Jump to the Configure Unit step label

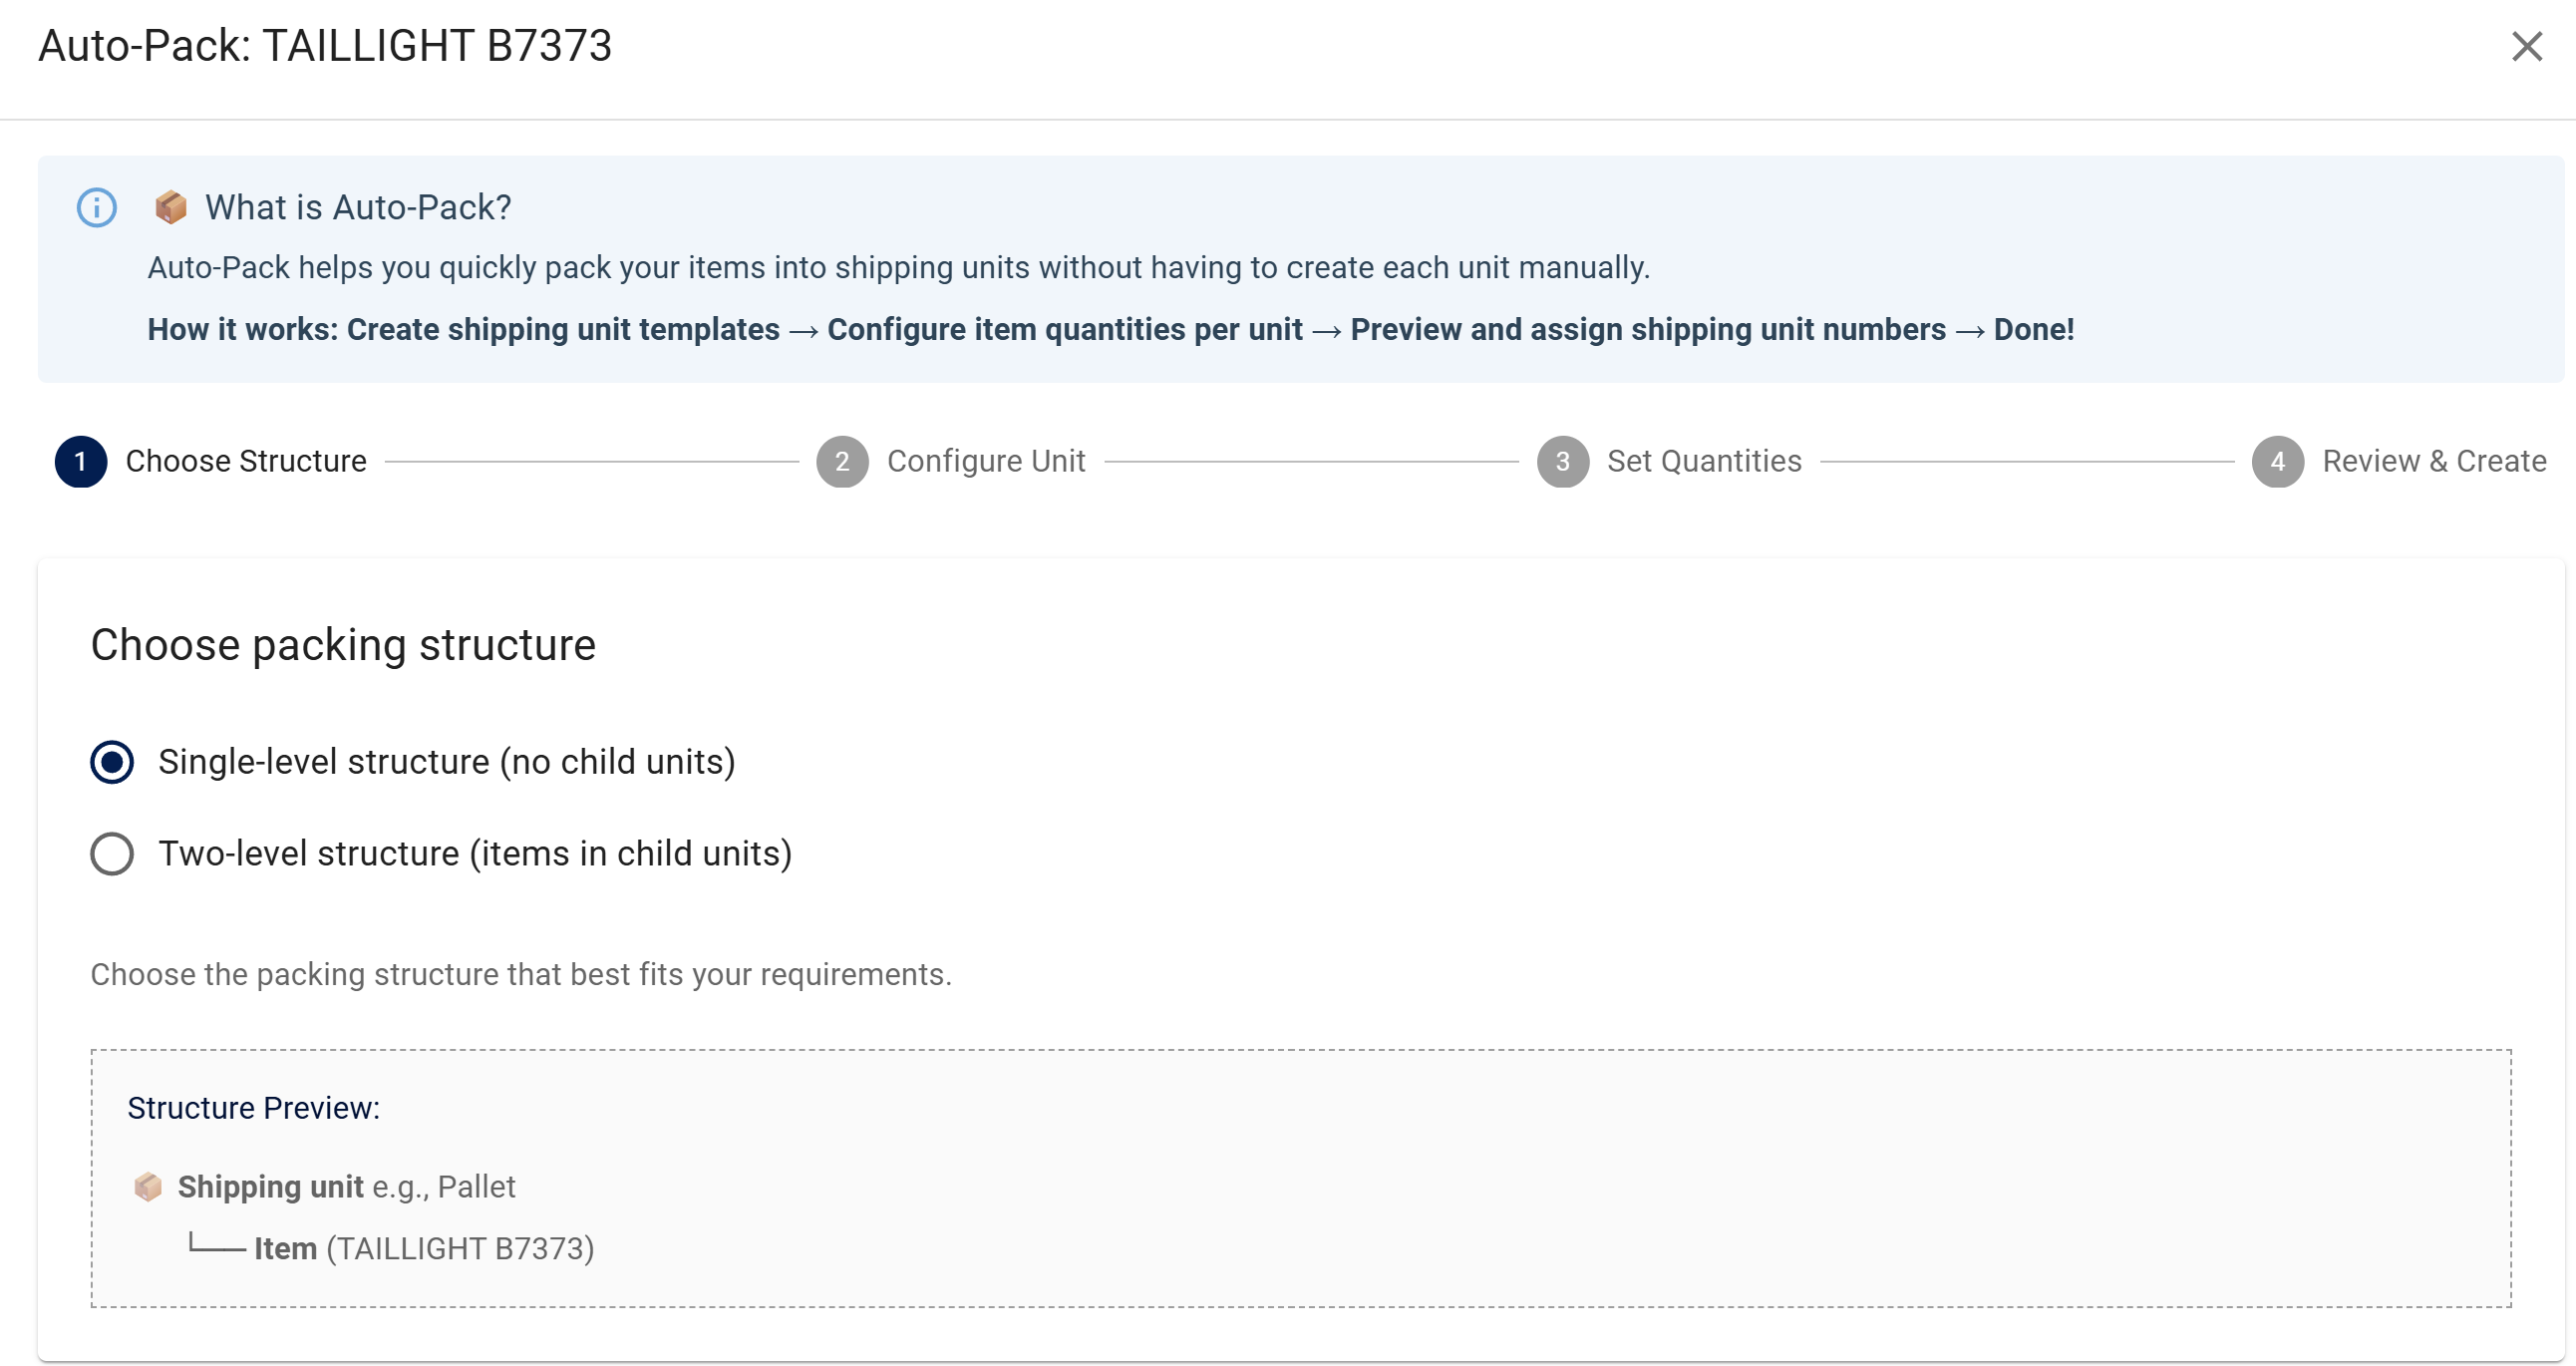pos(986,461)
